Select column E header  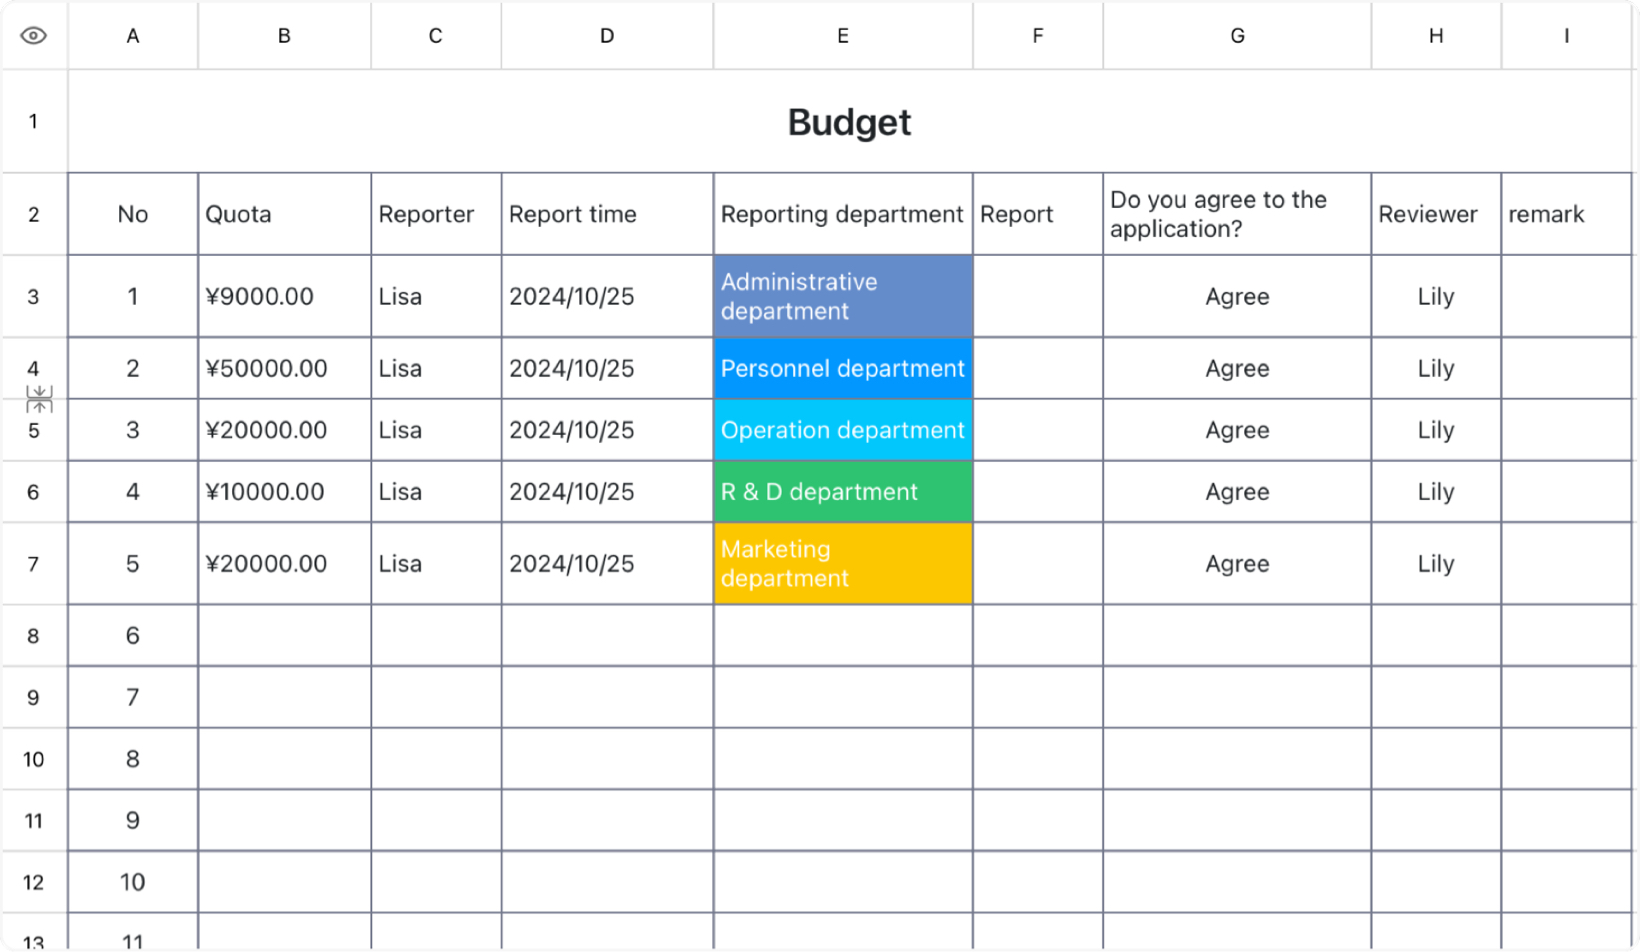pyautogui.click(x=843, y=36)
